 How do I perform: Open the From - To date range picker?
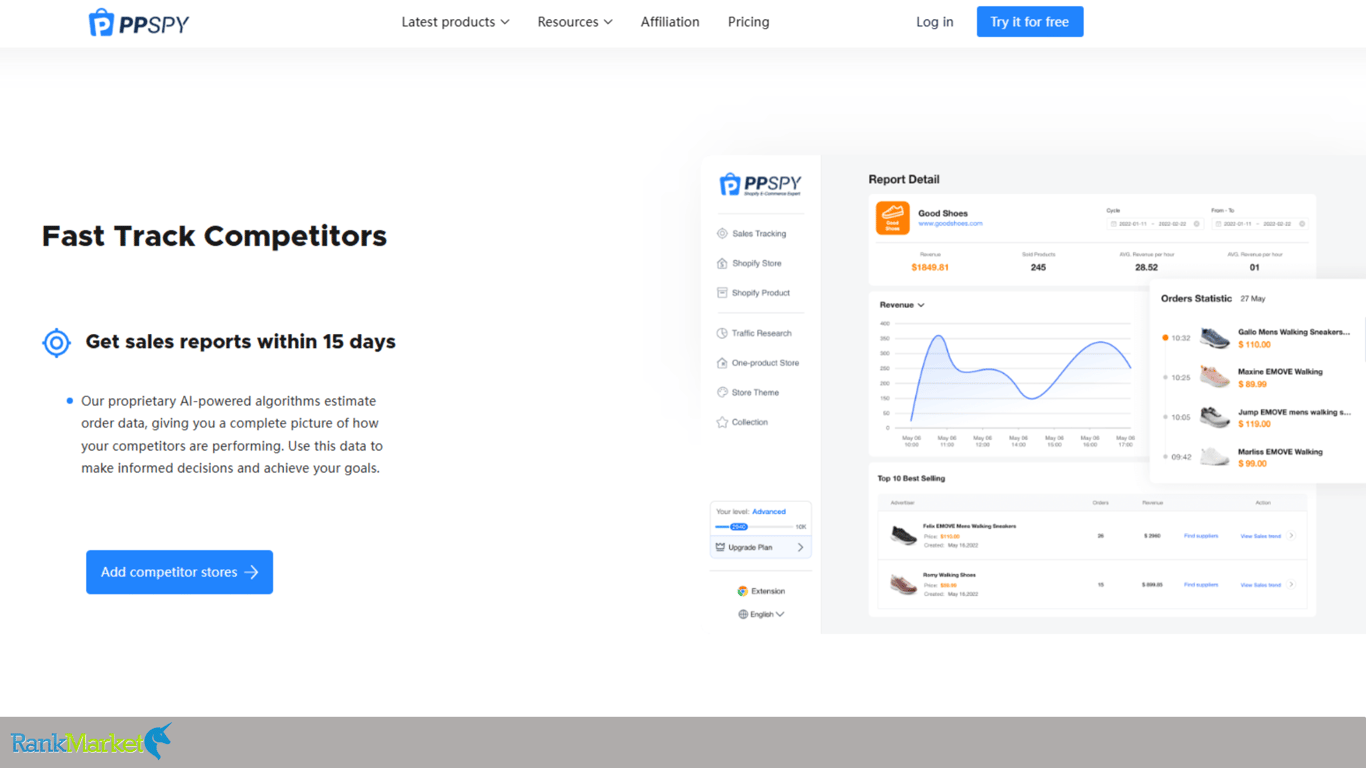pyautogui.click(x=1260, y=224)
